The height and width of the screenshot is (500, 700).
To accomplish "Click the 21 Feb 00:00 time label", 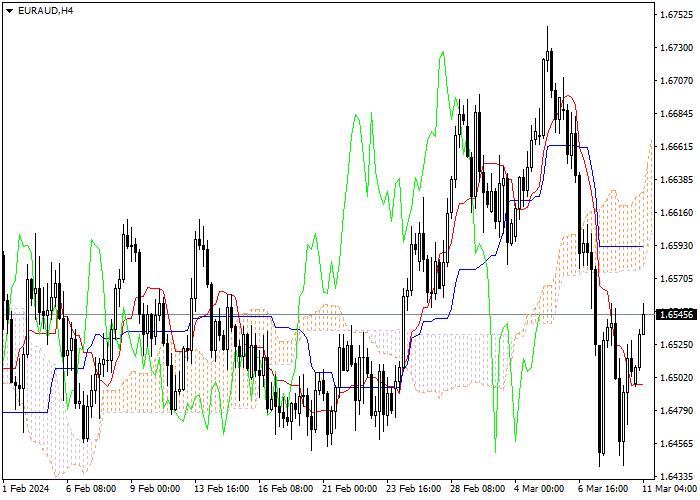I will [350, 488].
